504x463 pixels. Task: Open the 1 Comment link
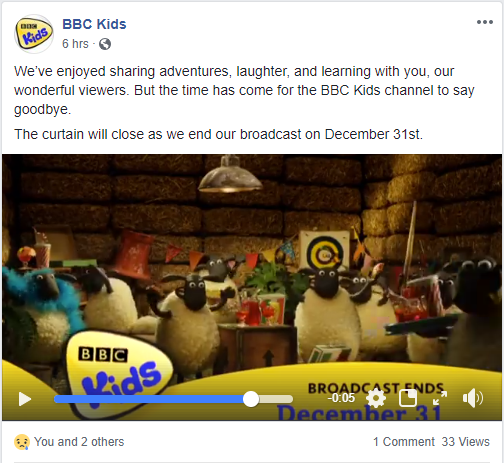404,442
